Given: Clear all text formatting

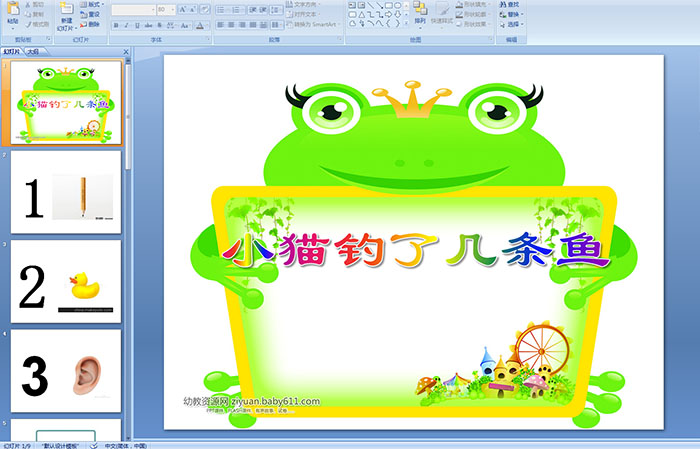Looking at the screenshot, I should coord(205,9).
